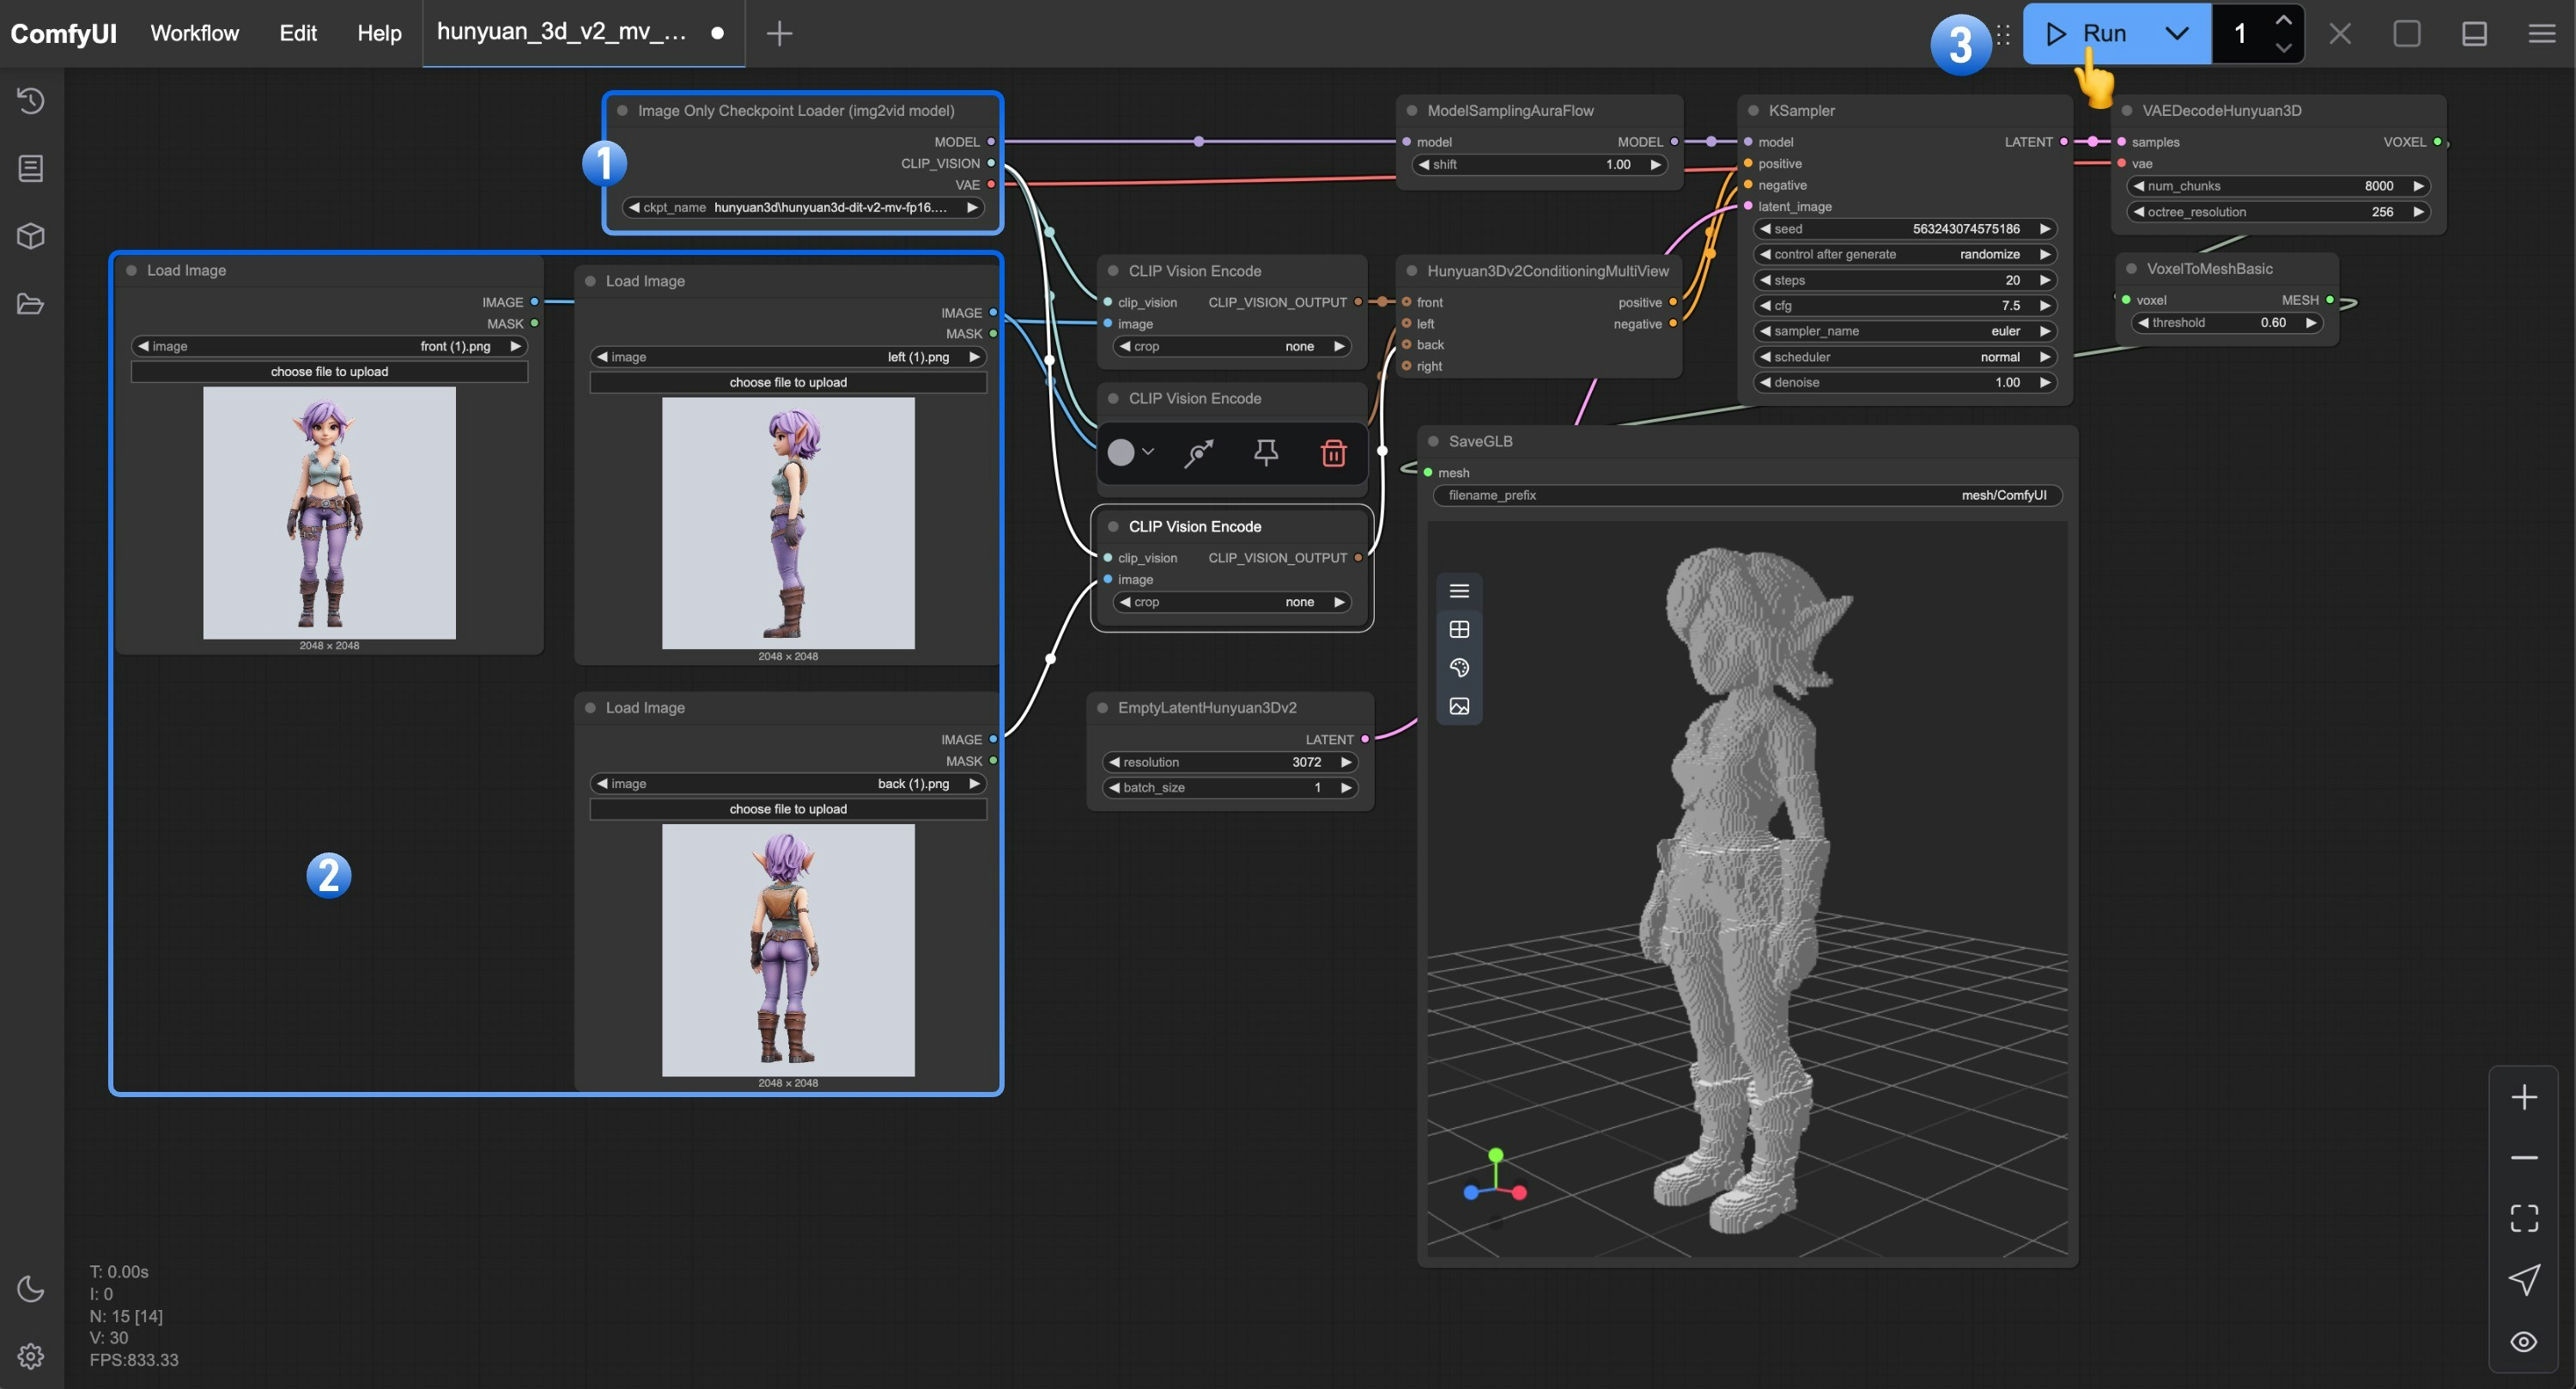Toggle dark theme with the moon icon
Screen dimensions: 2576x1389
coord(30,1290)
